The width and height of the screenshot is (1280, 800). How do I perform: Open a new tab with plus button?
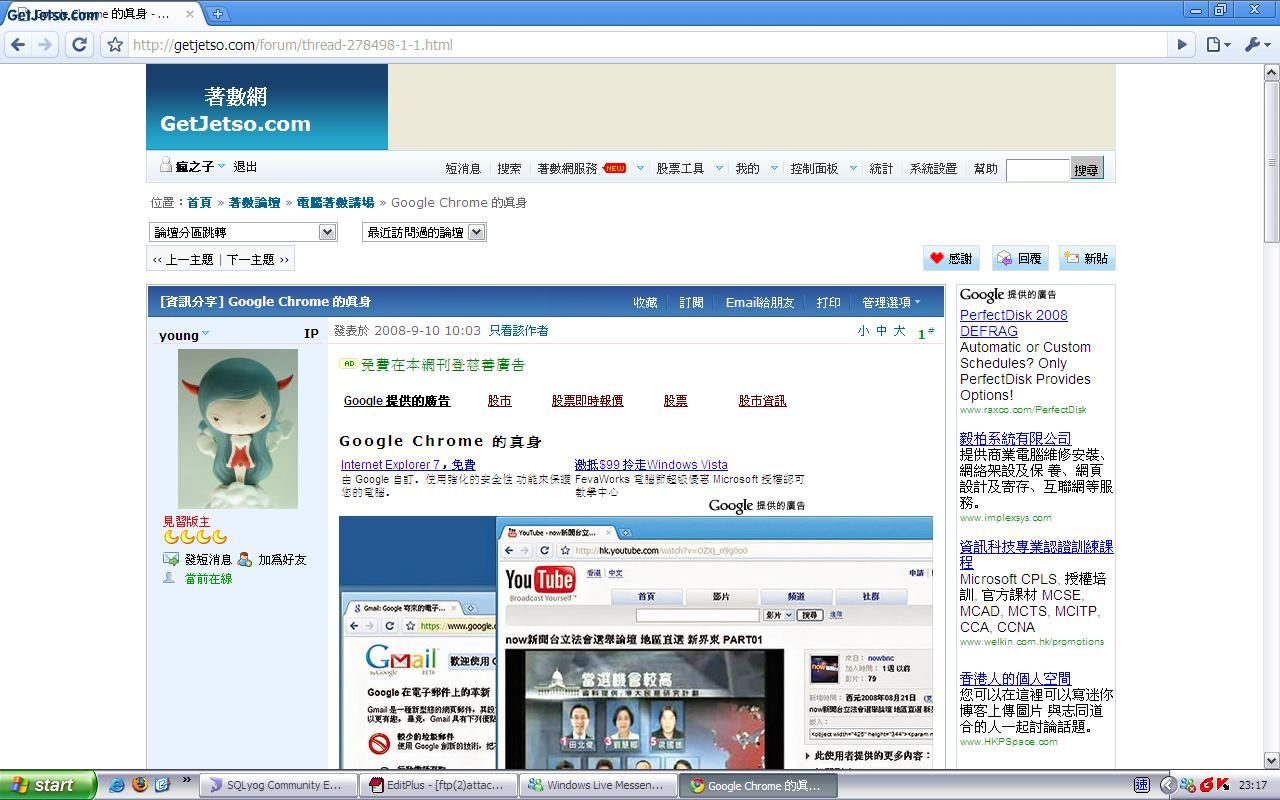pyautogui.click(x=217, y=14)
